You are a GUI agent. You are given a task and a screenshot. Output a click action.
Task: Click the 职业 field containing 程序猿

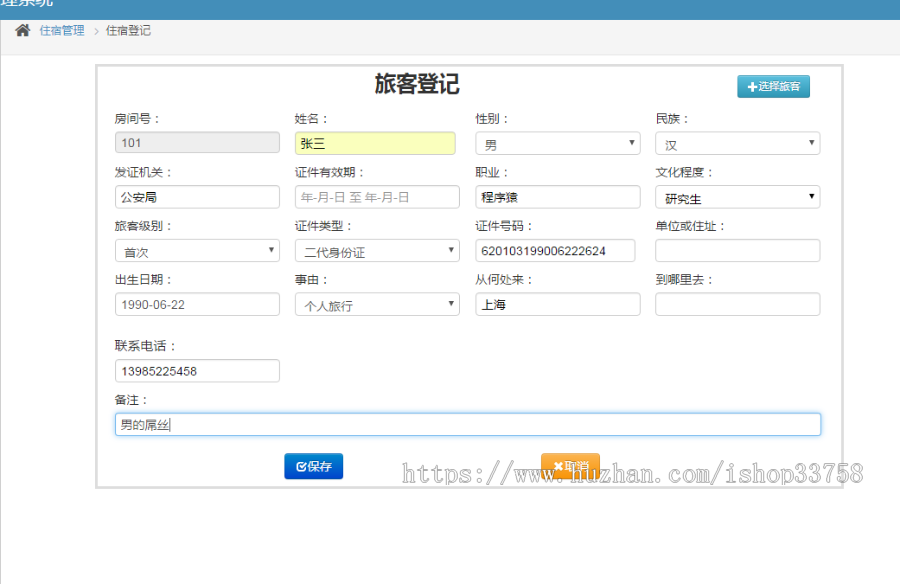557,197
